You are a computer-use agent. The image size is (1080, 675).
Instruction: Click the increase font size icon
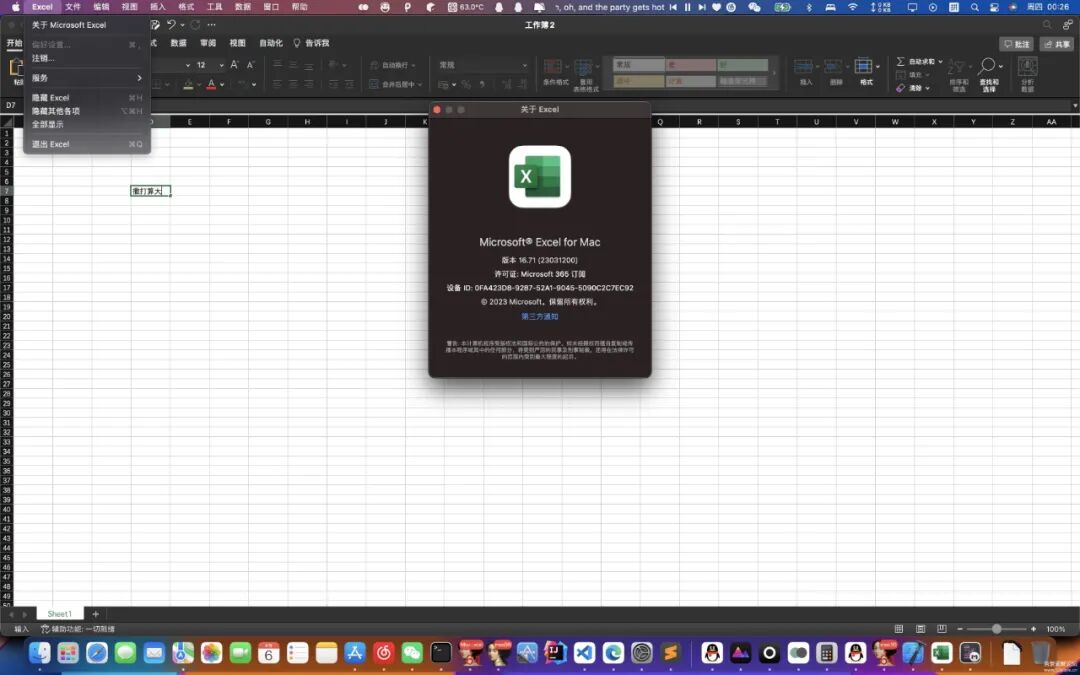(x=234, y=65)
